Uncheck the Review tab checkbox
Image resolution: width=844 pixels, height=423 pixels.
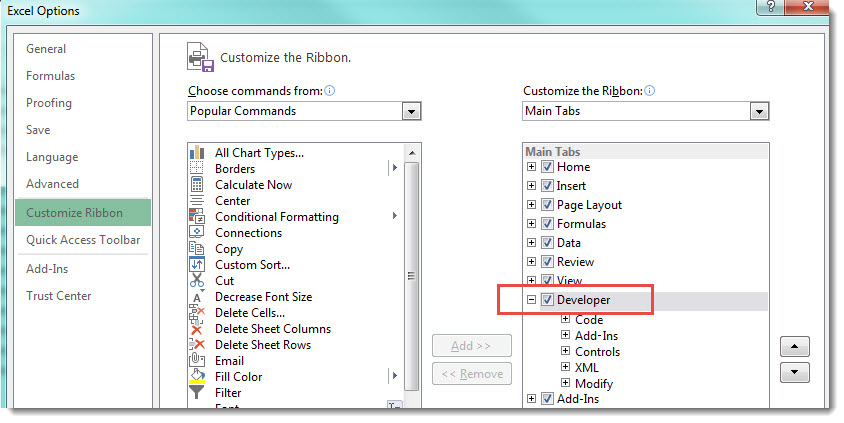[x=547, y=262]
